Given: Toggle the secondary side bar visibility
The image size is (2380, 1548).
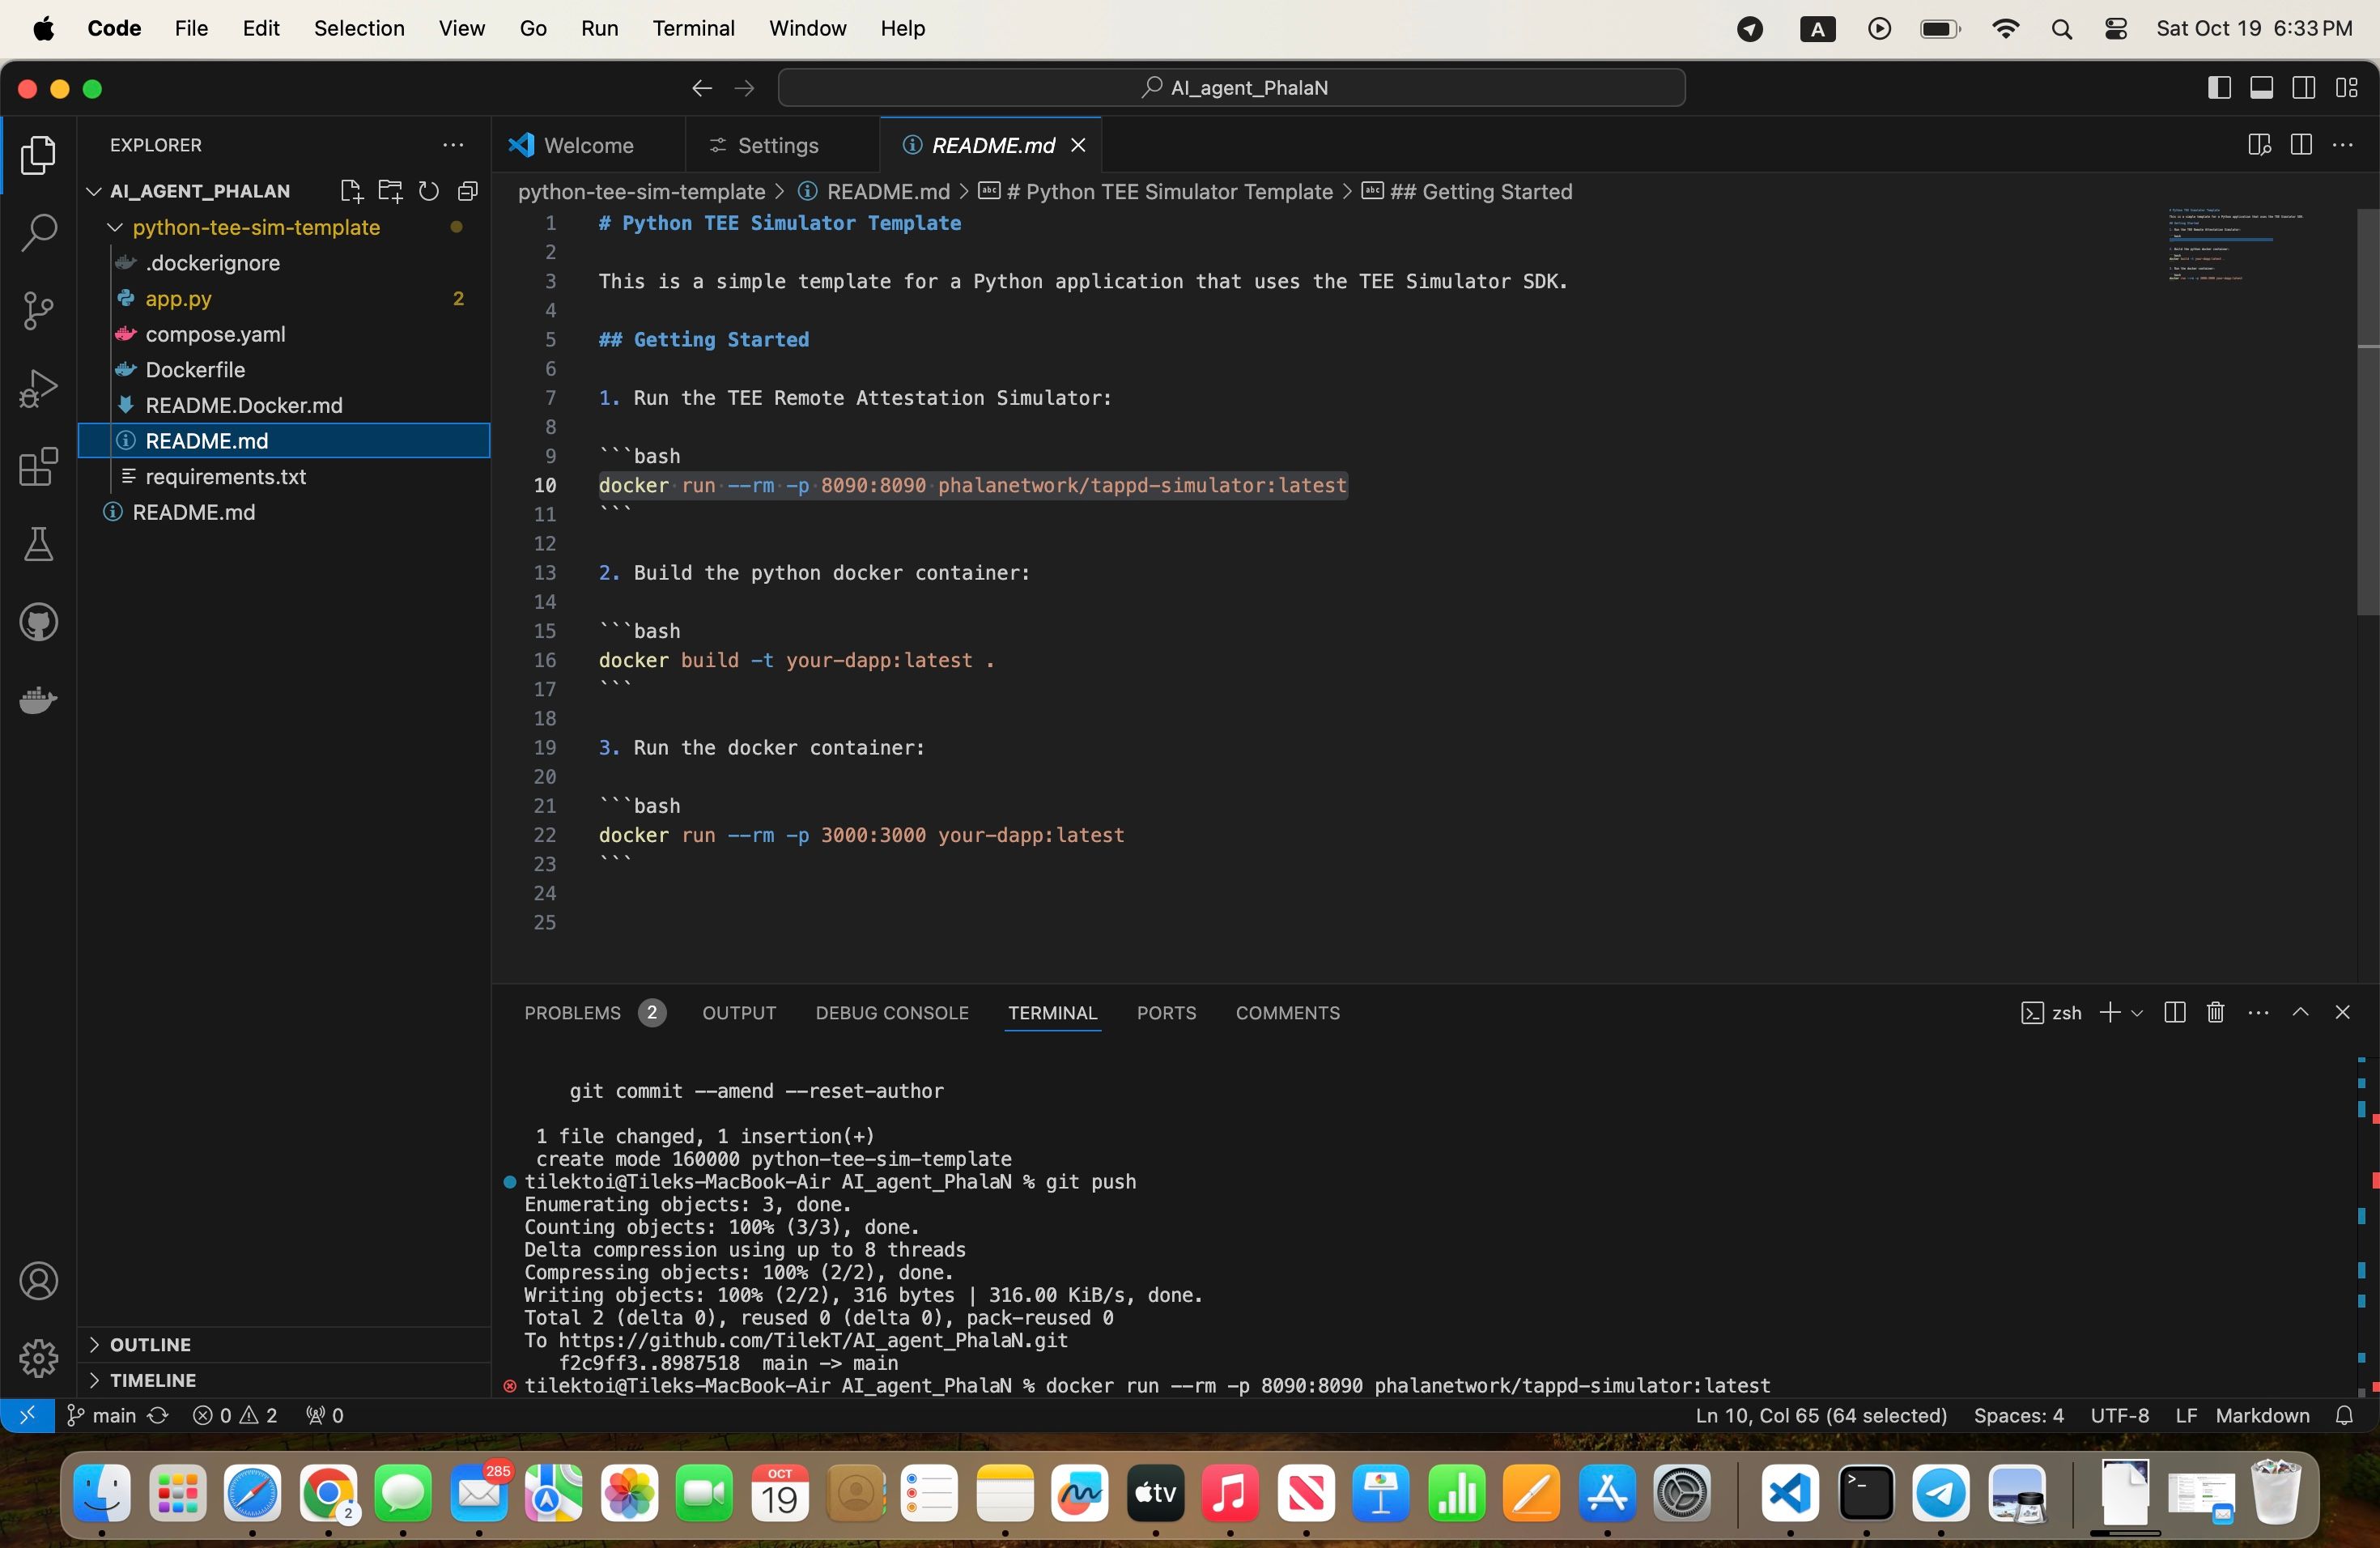Looking at the screenshot, I should [x=2304, y=88].
